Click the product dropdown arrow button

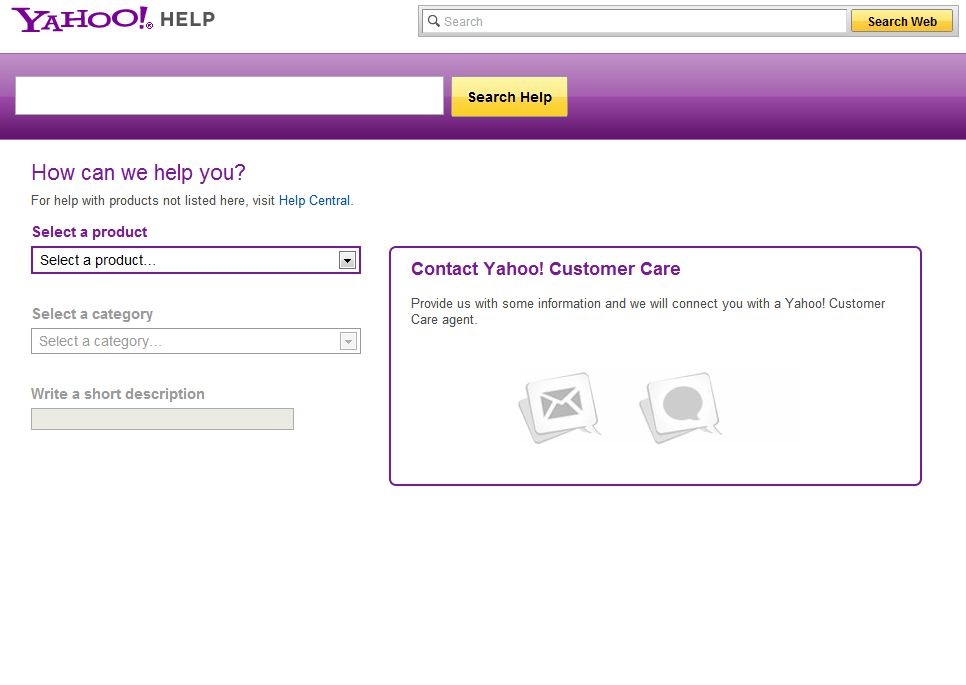coord(347,260)
